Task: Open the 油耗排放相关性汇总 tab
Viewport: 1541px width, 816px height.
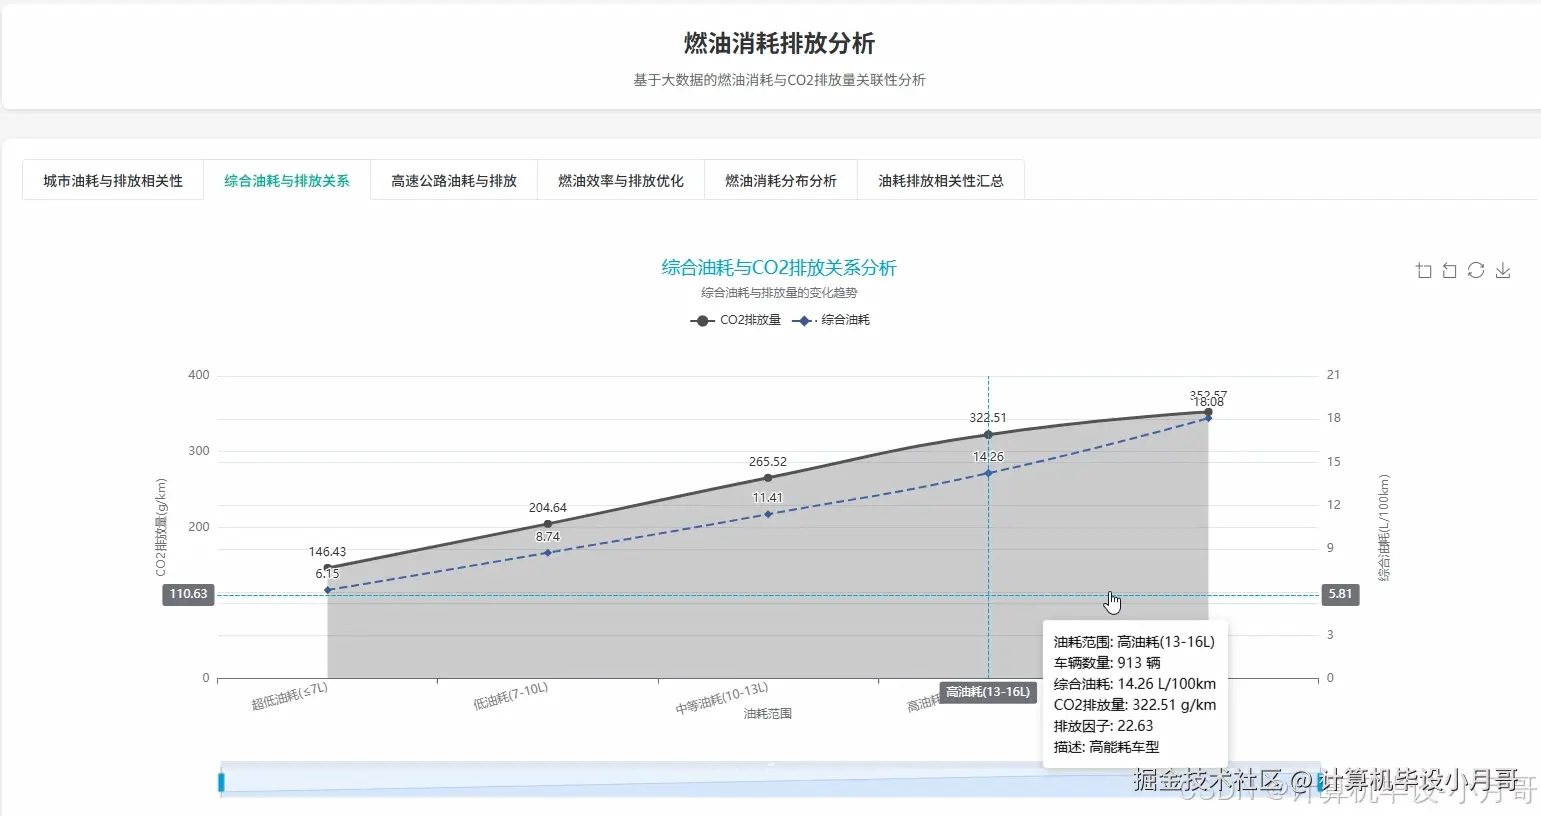Action: tap(941, 181)
